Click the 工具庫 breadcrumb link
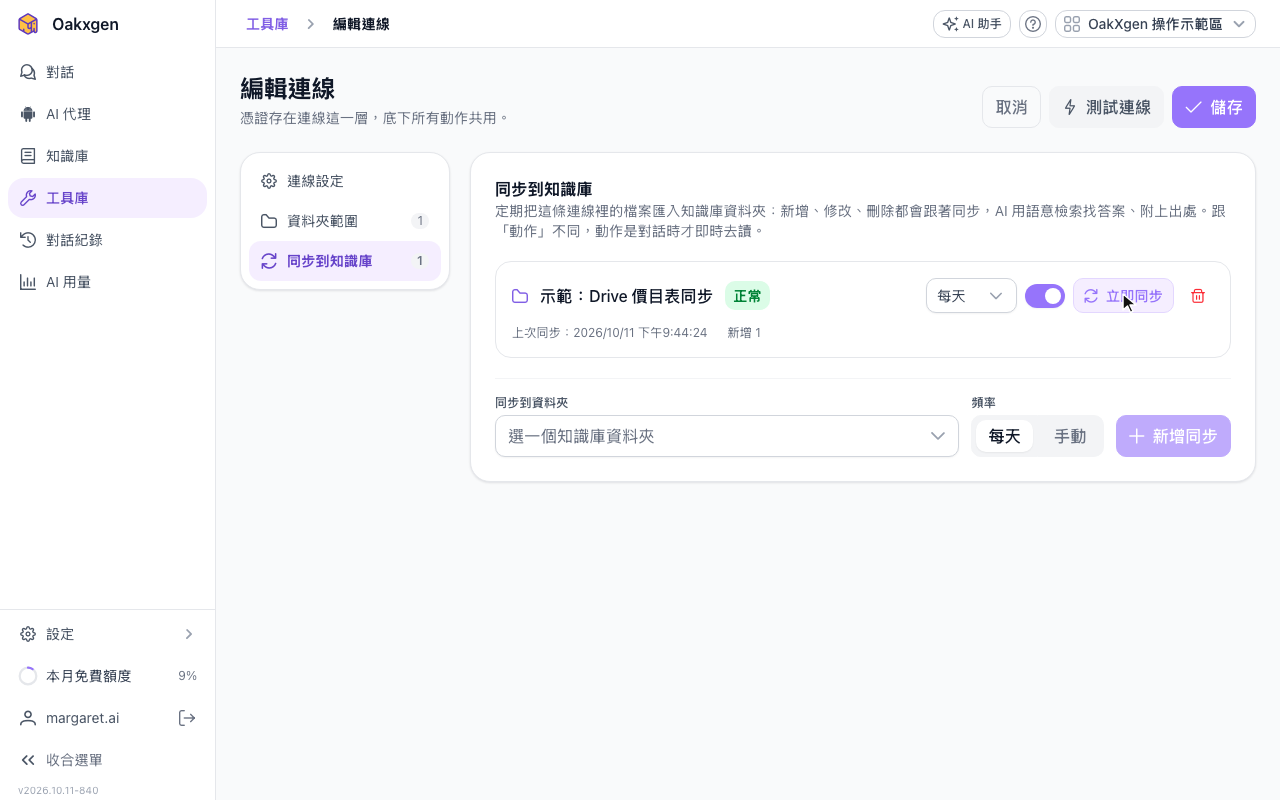This screenshot has height=800, width=1280. tap(267, 24)
